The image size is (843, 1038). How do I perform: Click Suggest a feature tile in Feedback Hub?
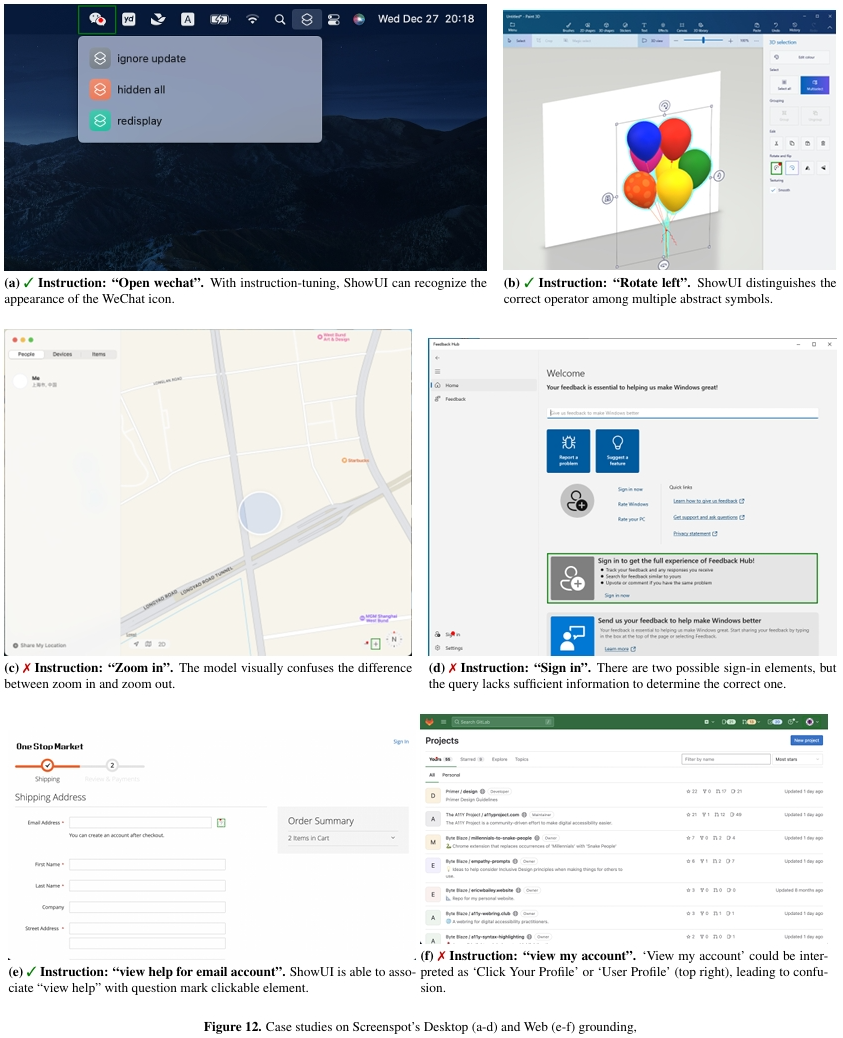tap(617, 451)
